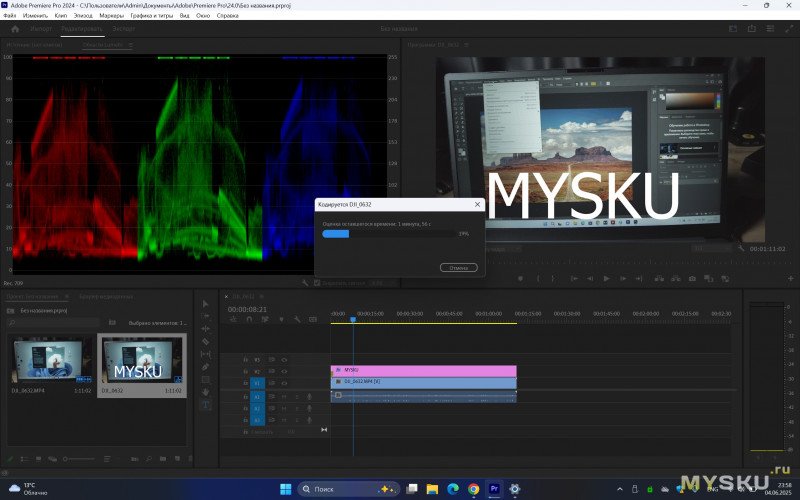Open Lumetri scope settings wrench
The width and height of the screenshot is (800, 500).
305,283
